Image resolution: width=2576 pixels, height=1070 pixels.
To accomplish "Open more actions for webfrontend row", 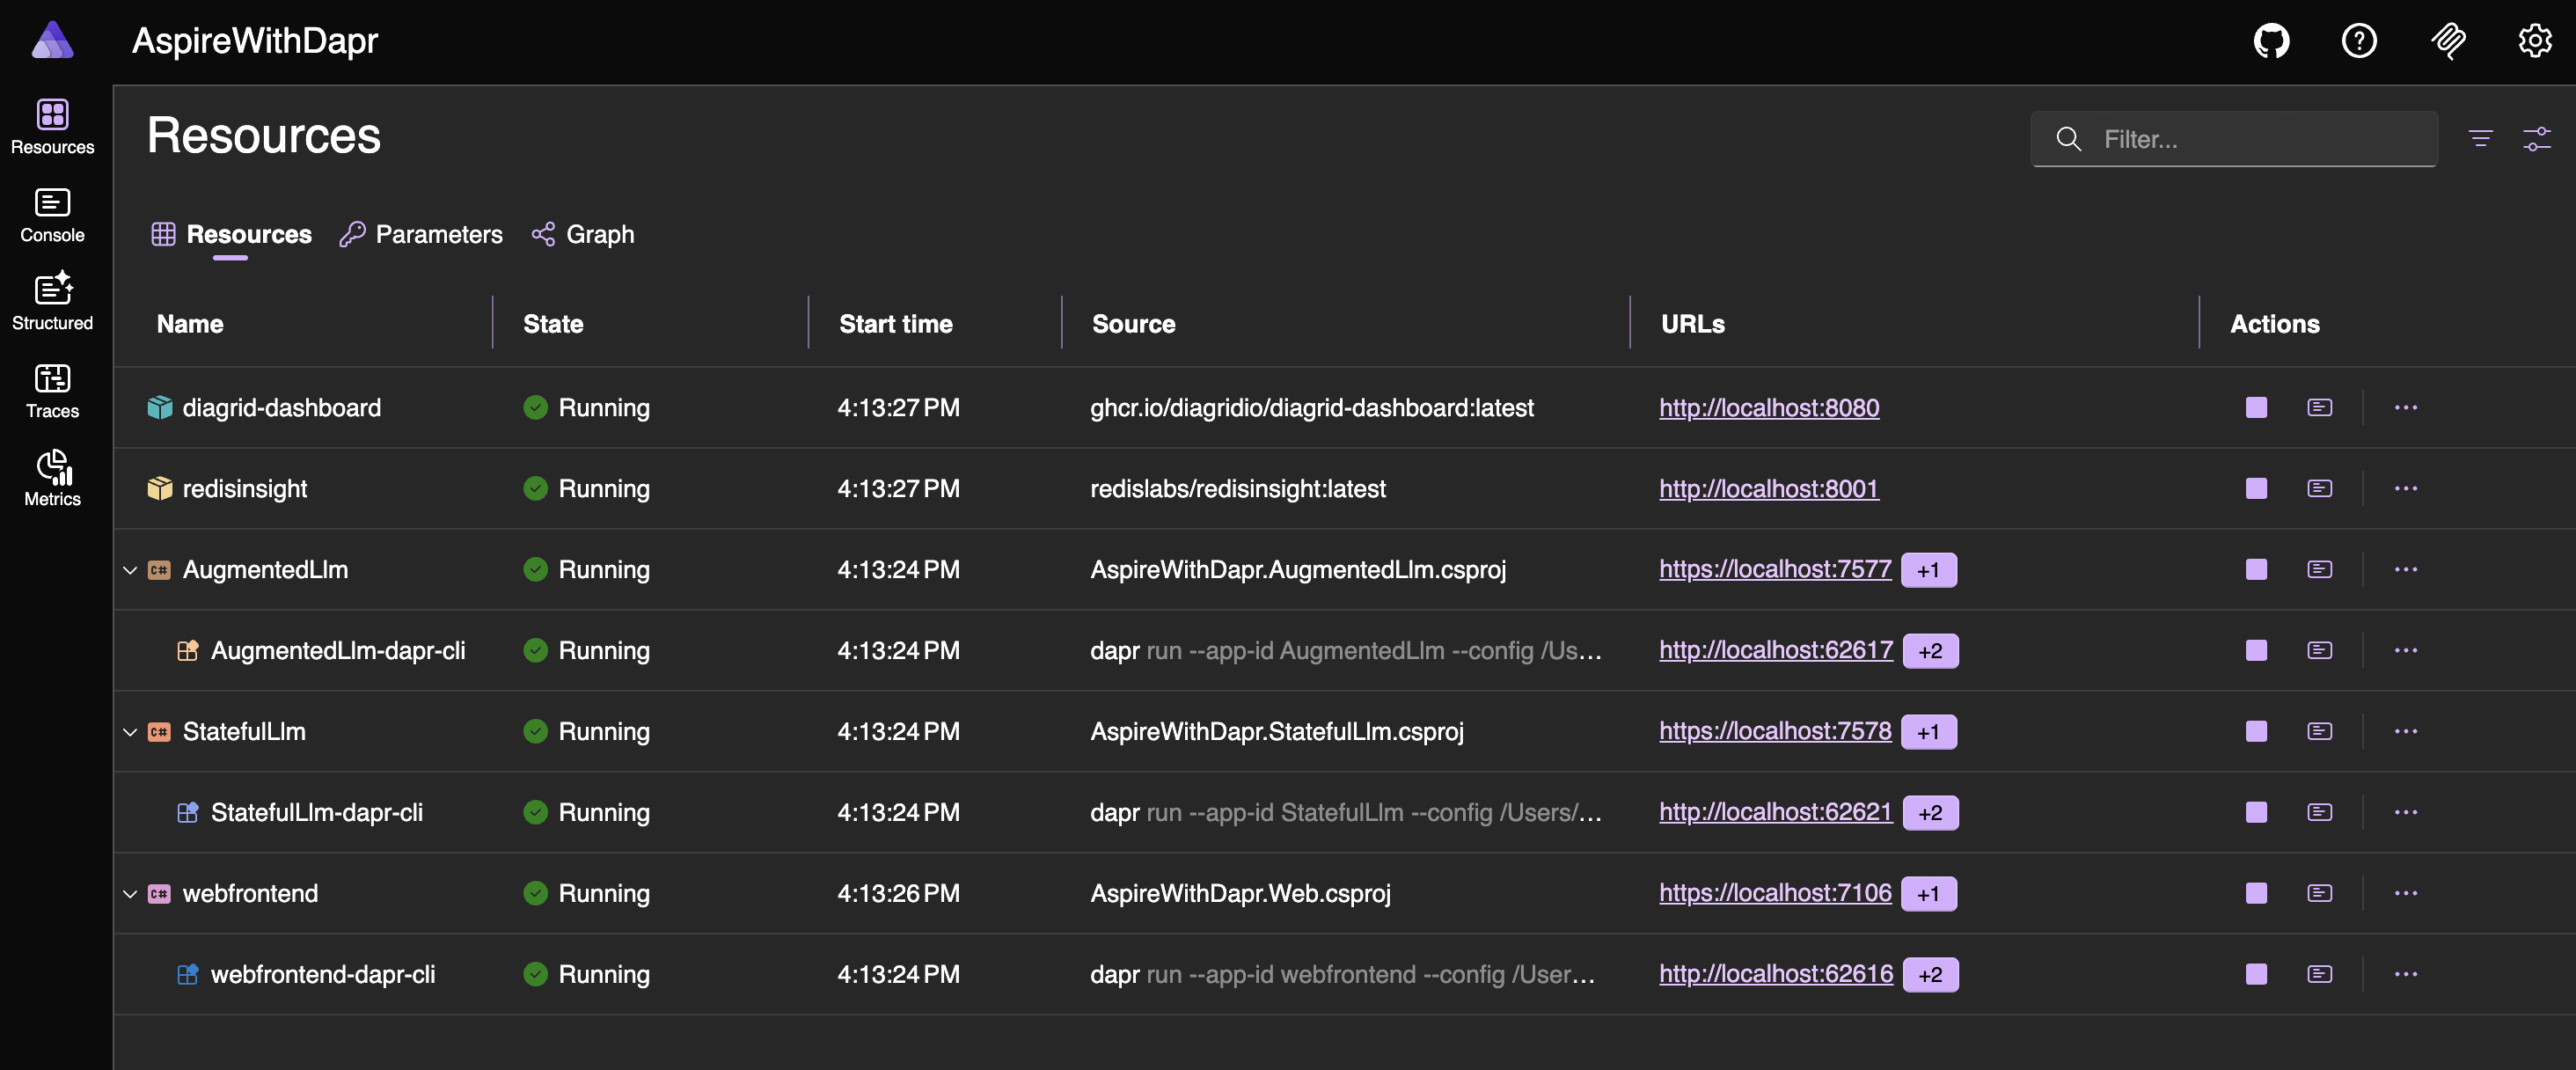I will (2405, 893).
